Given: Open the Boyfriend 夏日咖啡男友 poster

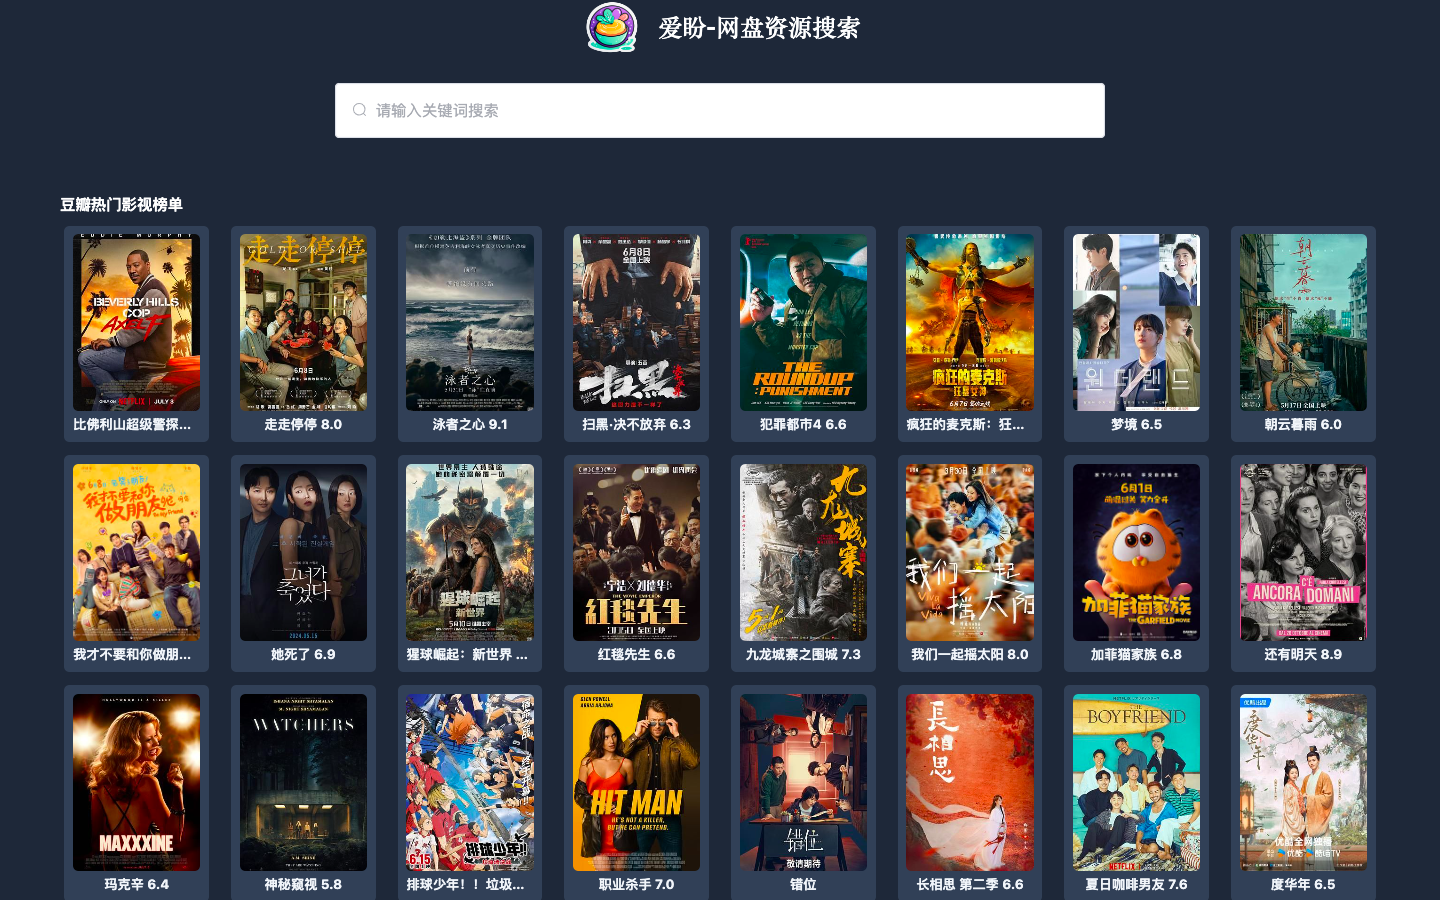Looking at the screenshot, I should click(x=1136, y=782).
